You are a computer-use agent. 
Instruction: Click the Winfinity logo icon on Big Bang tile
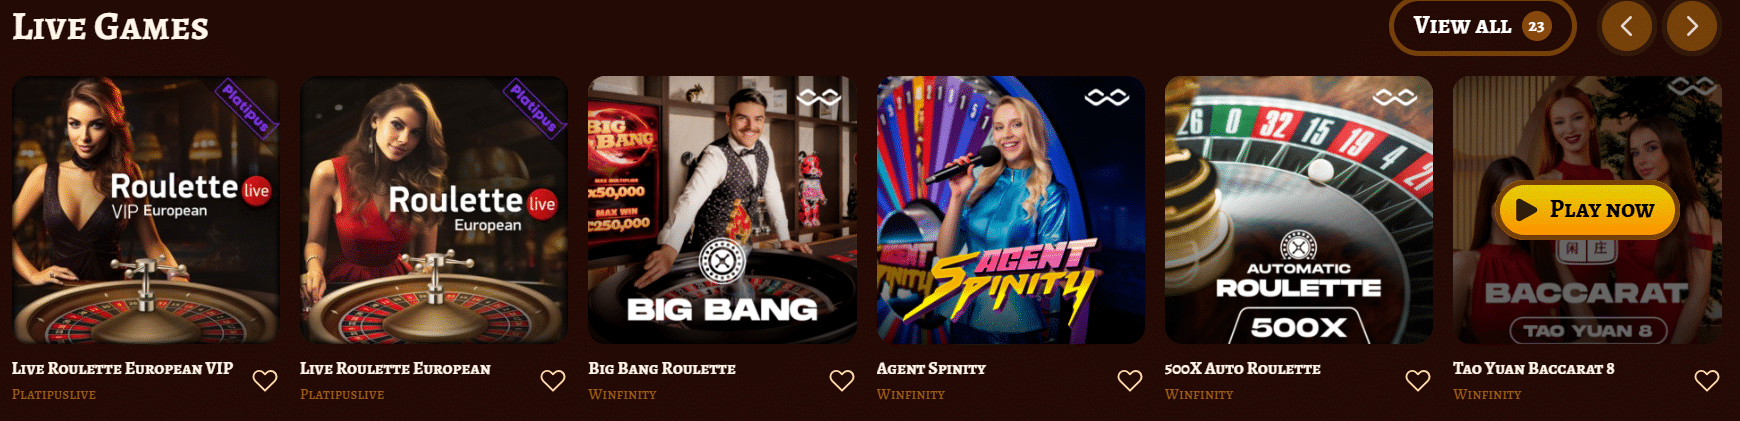[819, 97]
